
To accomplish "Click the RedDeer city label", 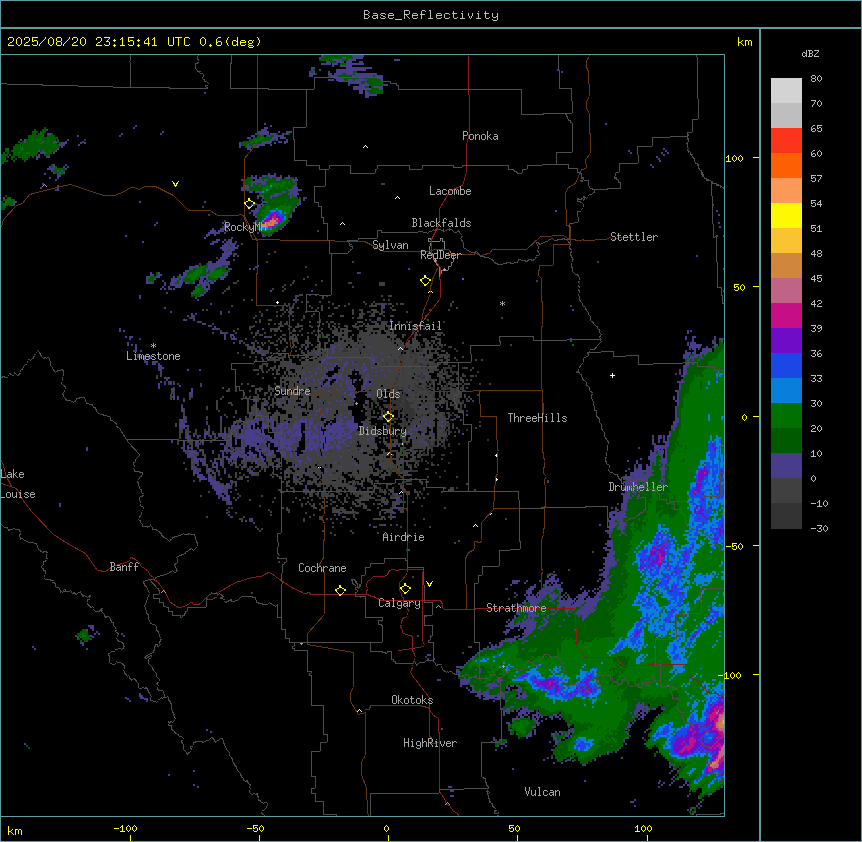I will pos(440,255).
